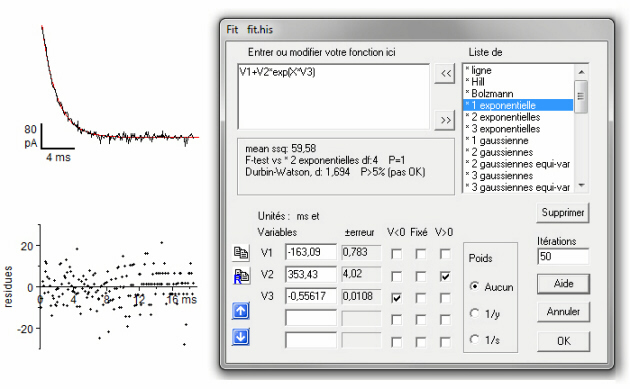Click the empty fourth variable field
The width and height of the screenshot is (630, 389).
[x=311, y=318]
